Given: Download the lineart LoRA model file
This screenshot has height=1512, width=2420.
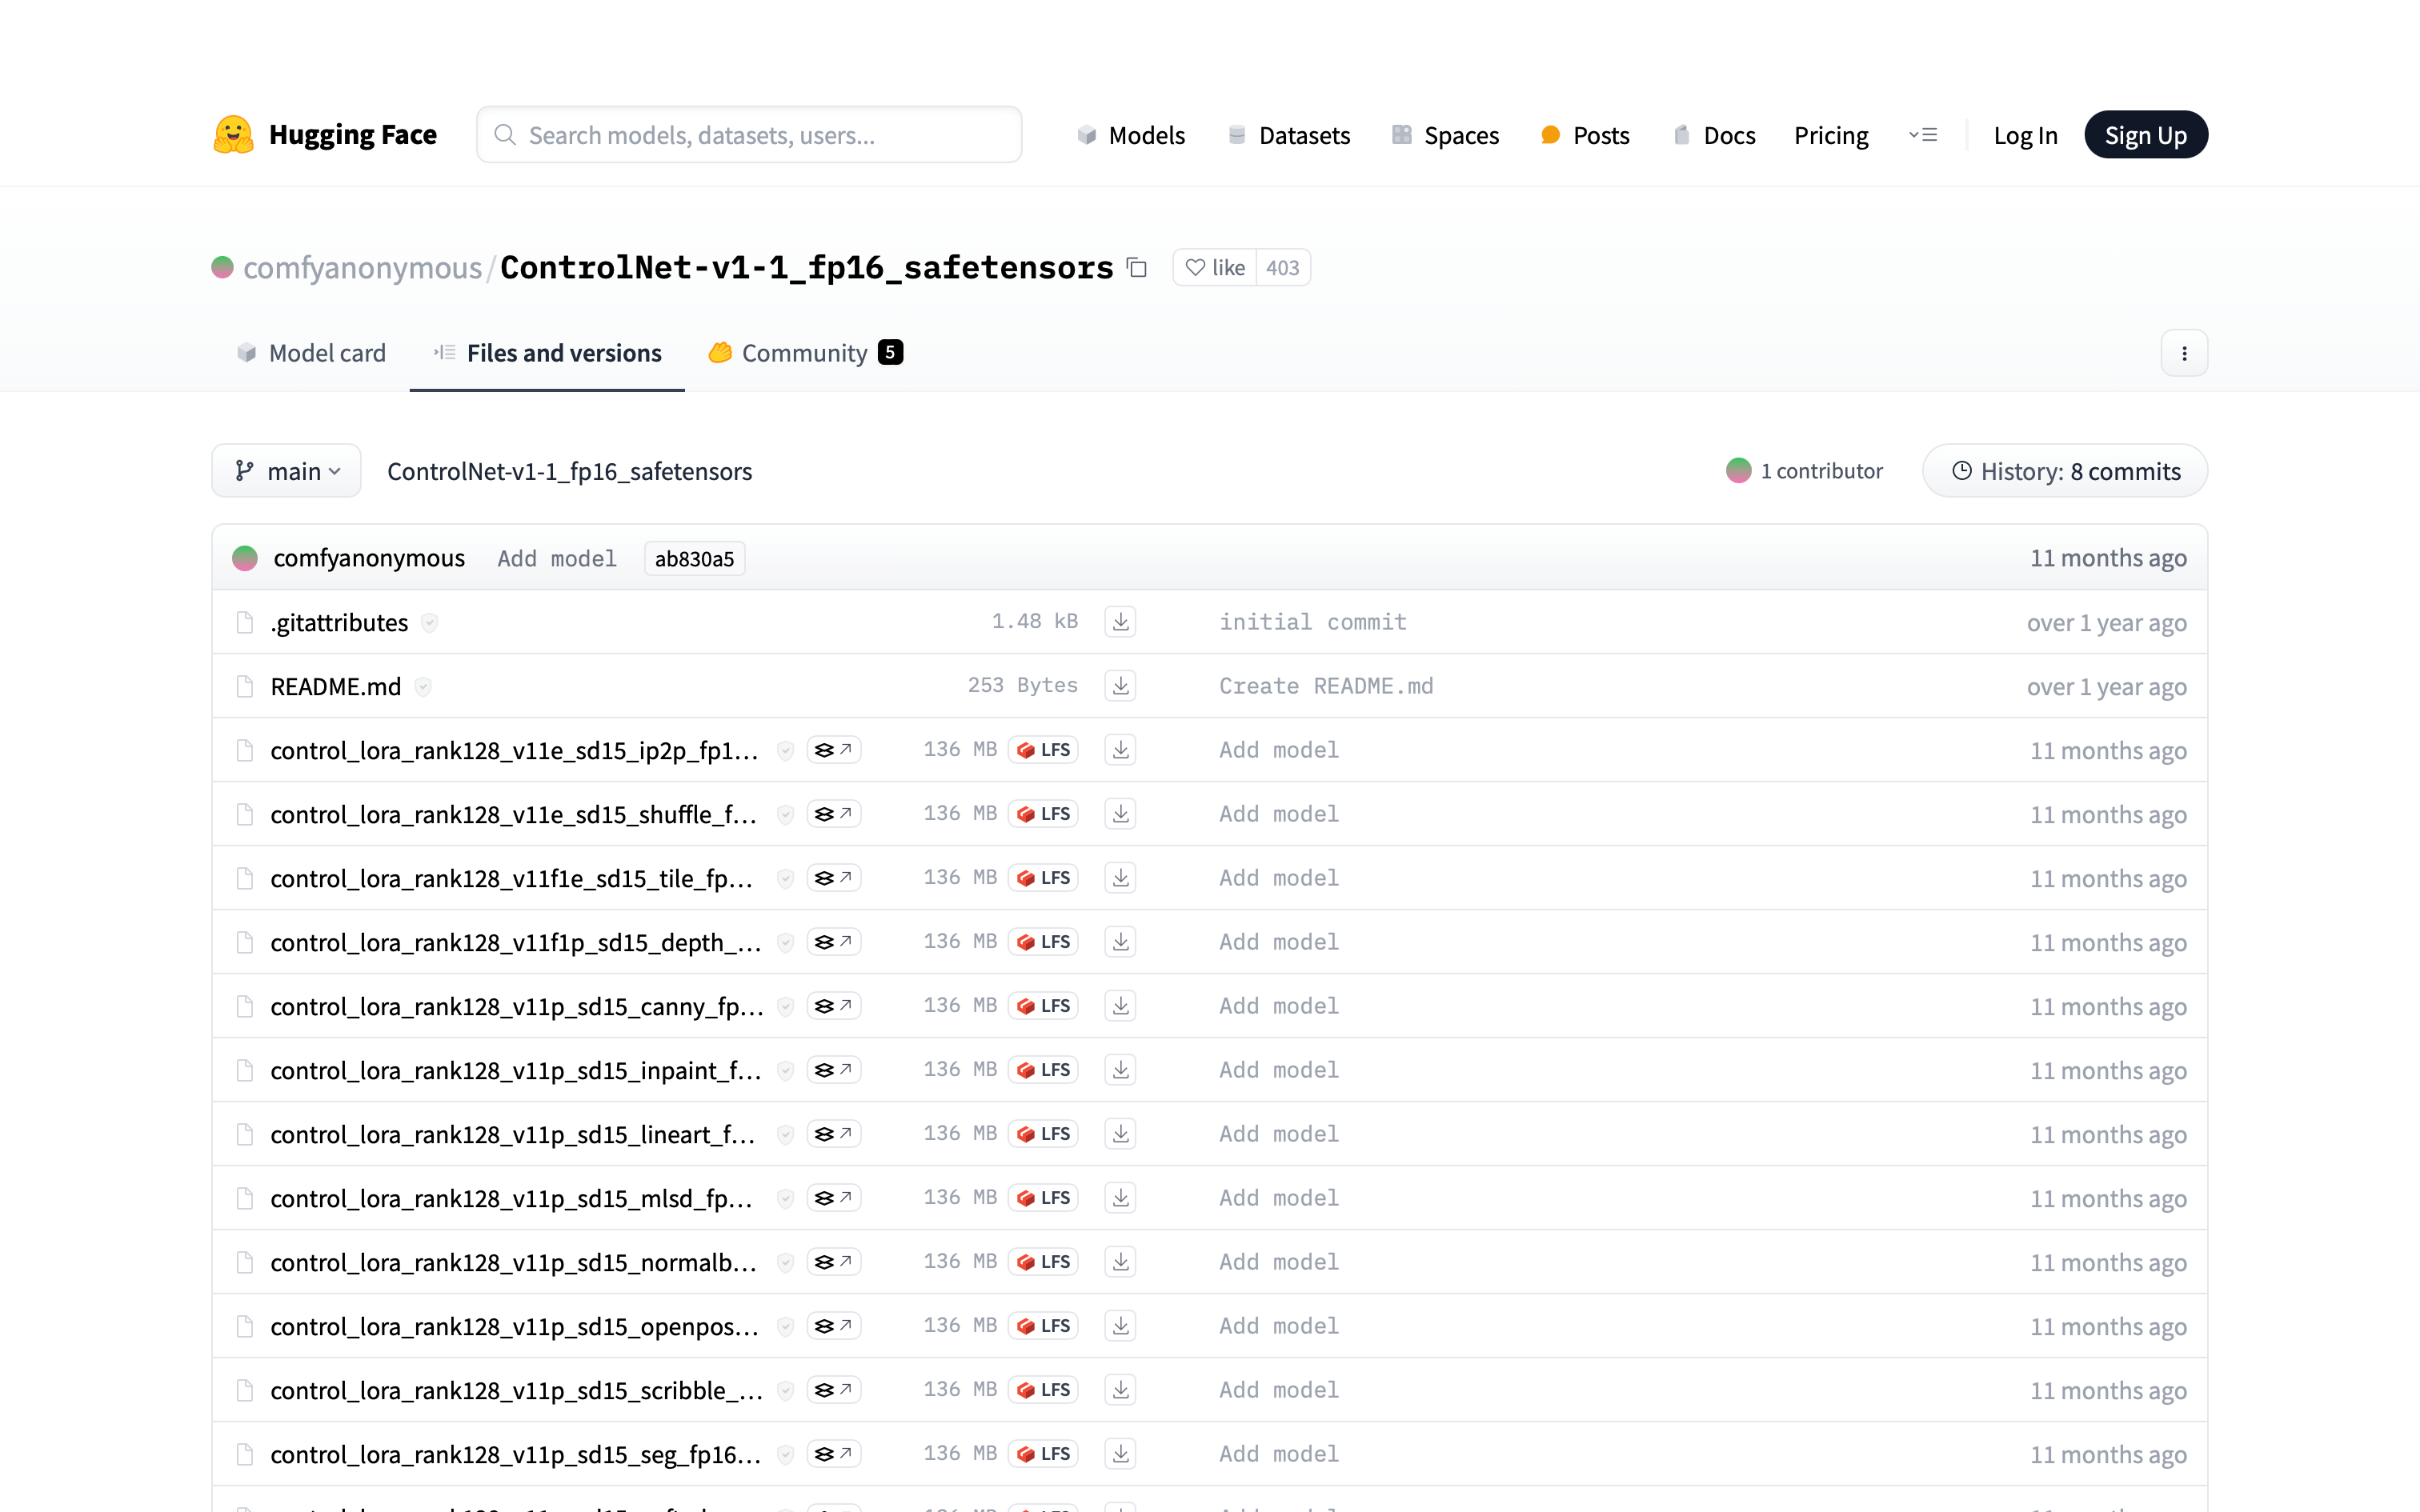Looking at the screenshot, I should click(x=1120, y=1134).
